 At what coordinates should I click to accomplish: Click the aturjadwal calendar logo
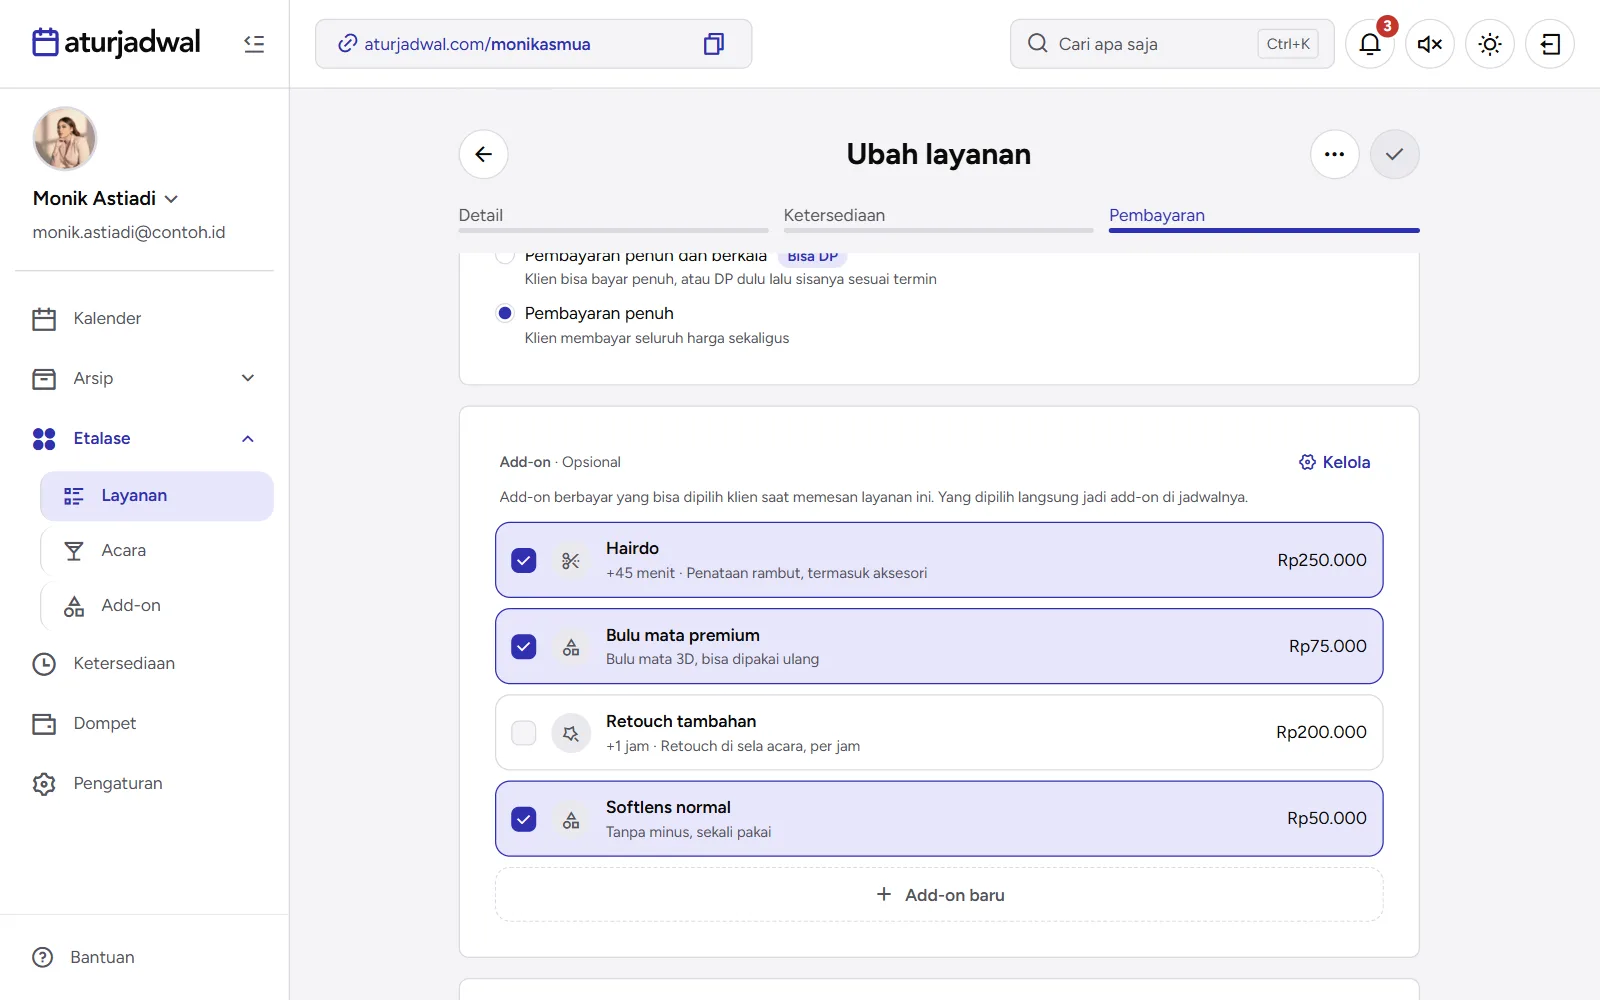[116, 43]
